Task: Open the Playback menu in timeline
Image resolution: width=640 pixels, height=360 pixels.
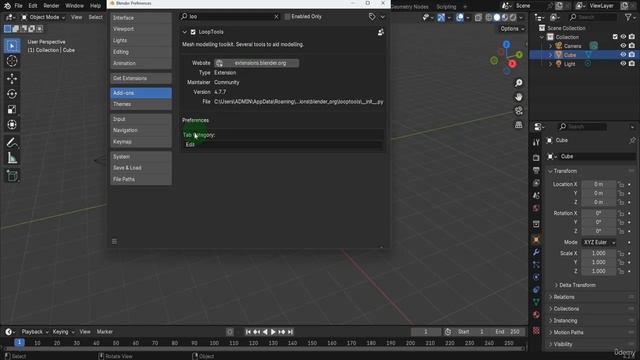Action: click(x=34, y=332)
